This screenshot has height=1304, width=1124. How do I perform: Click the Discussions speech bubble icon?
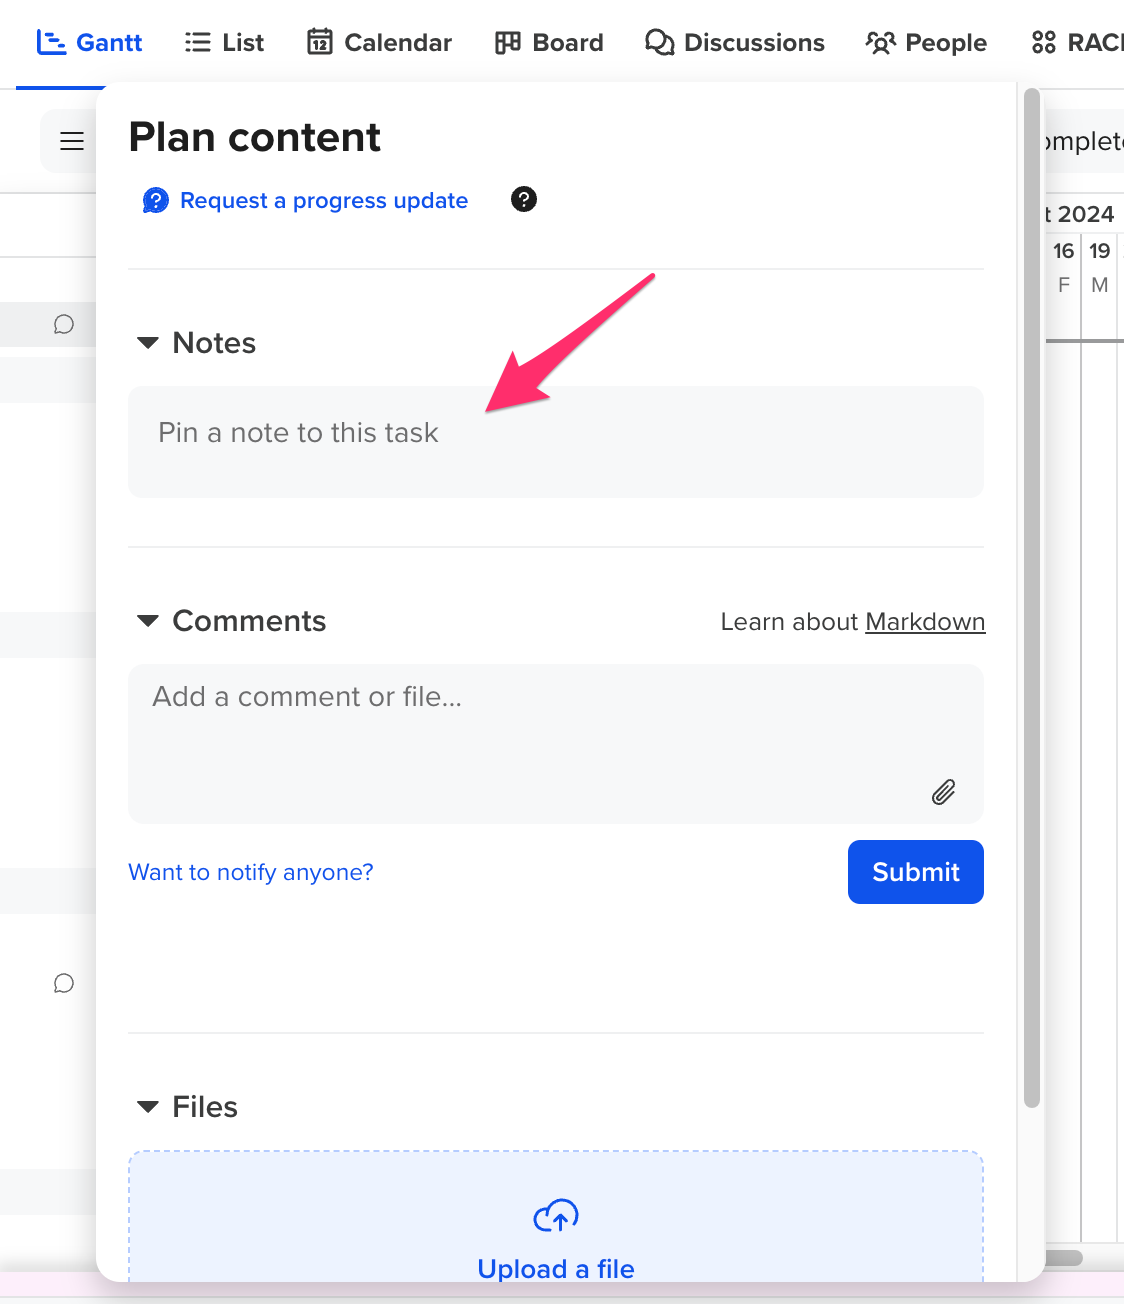coord(658,42)
